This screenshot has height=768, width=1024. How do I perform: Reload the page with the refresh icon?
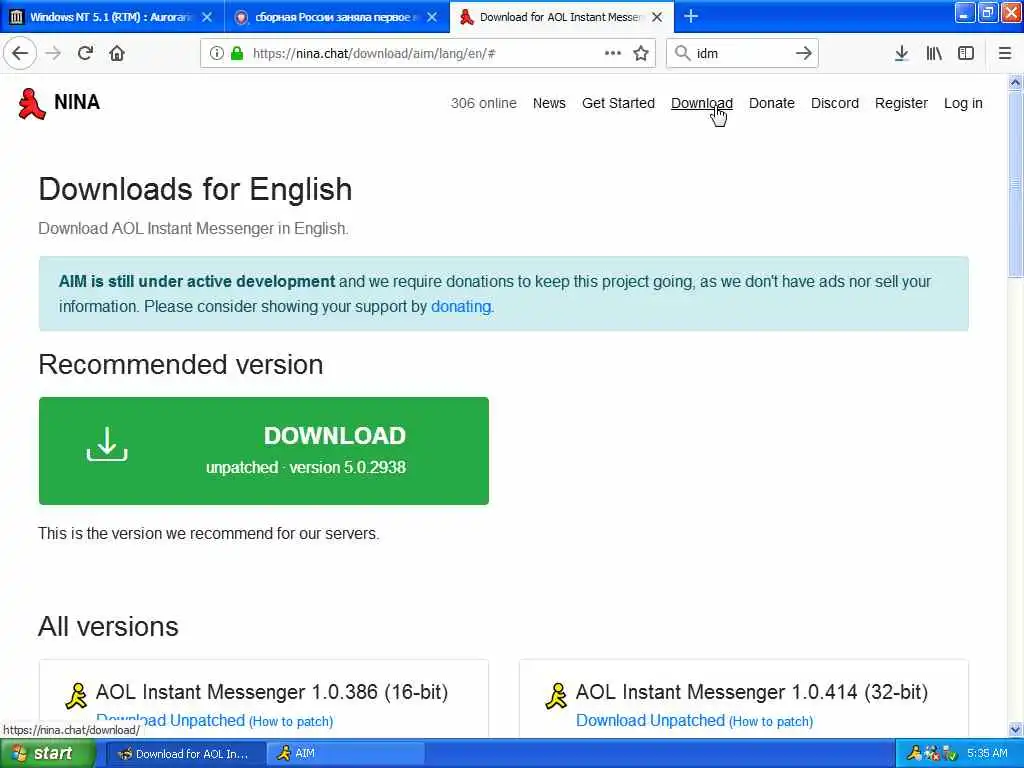(86, 53)
